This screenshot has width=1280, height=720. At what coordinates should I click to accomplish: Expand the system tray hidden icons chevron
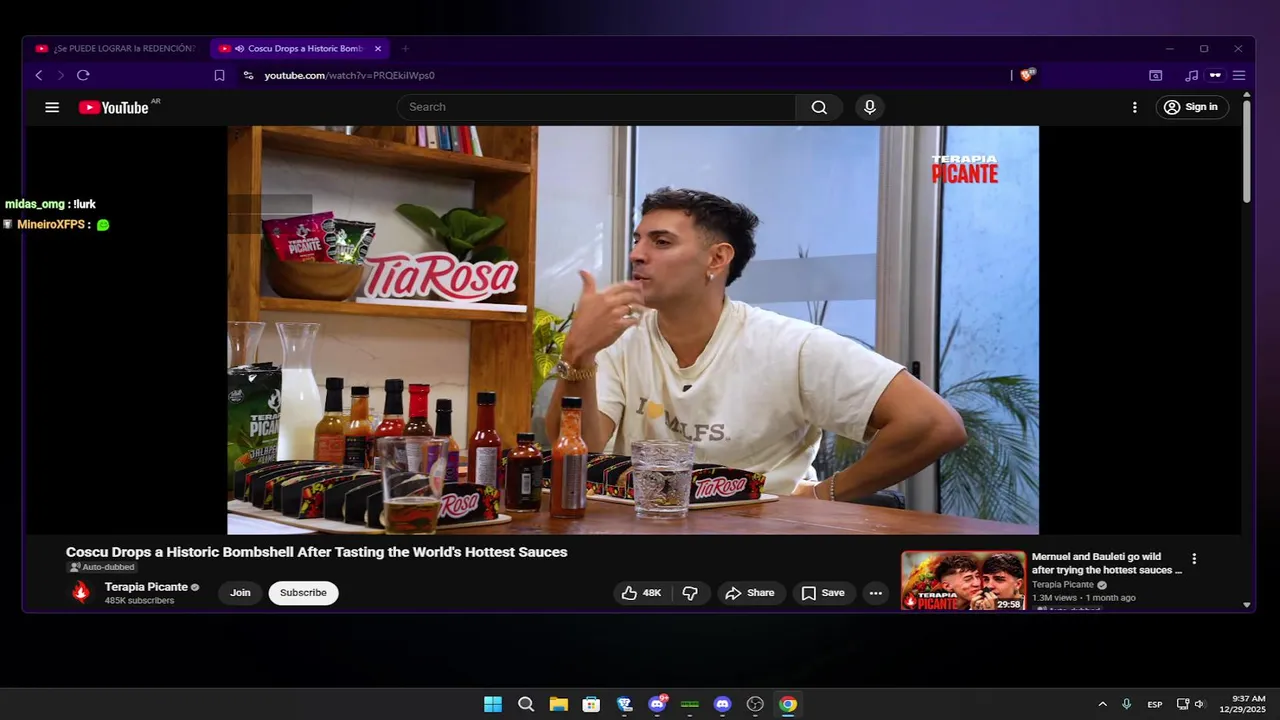pos(1102,704)
